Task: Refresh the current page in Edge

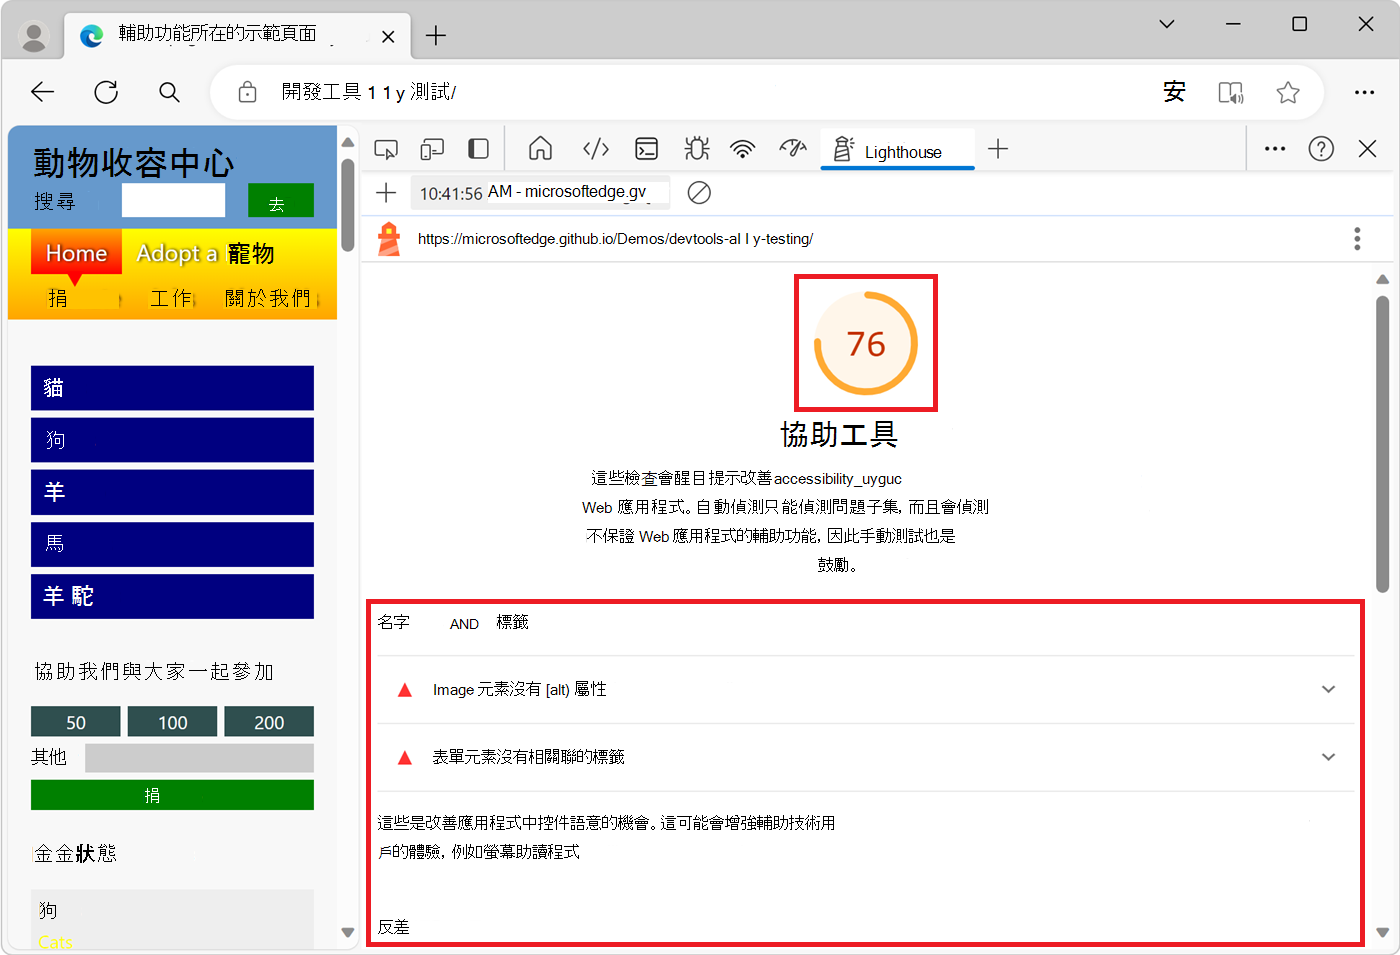Action: pos(105,91)
